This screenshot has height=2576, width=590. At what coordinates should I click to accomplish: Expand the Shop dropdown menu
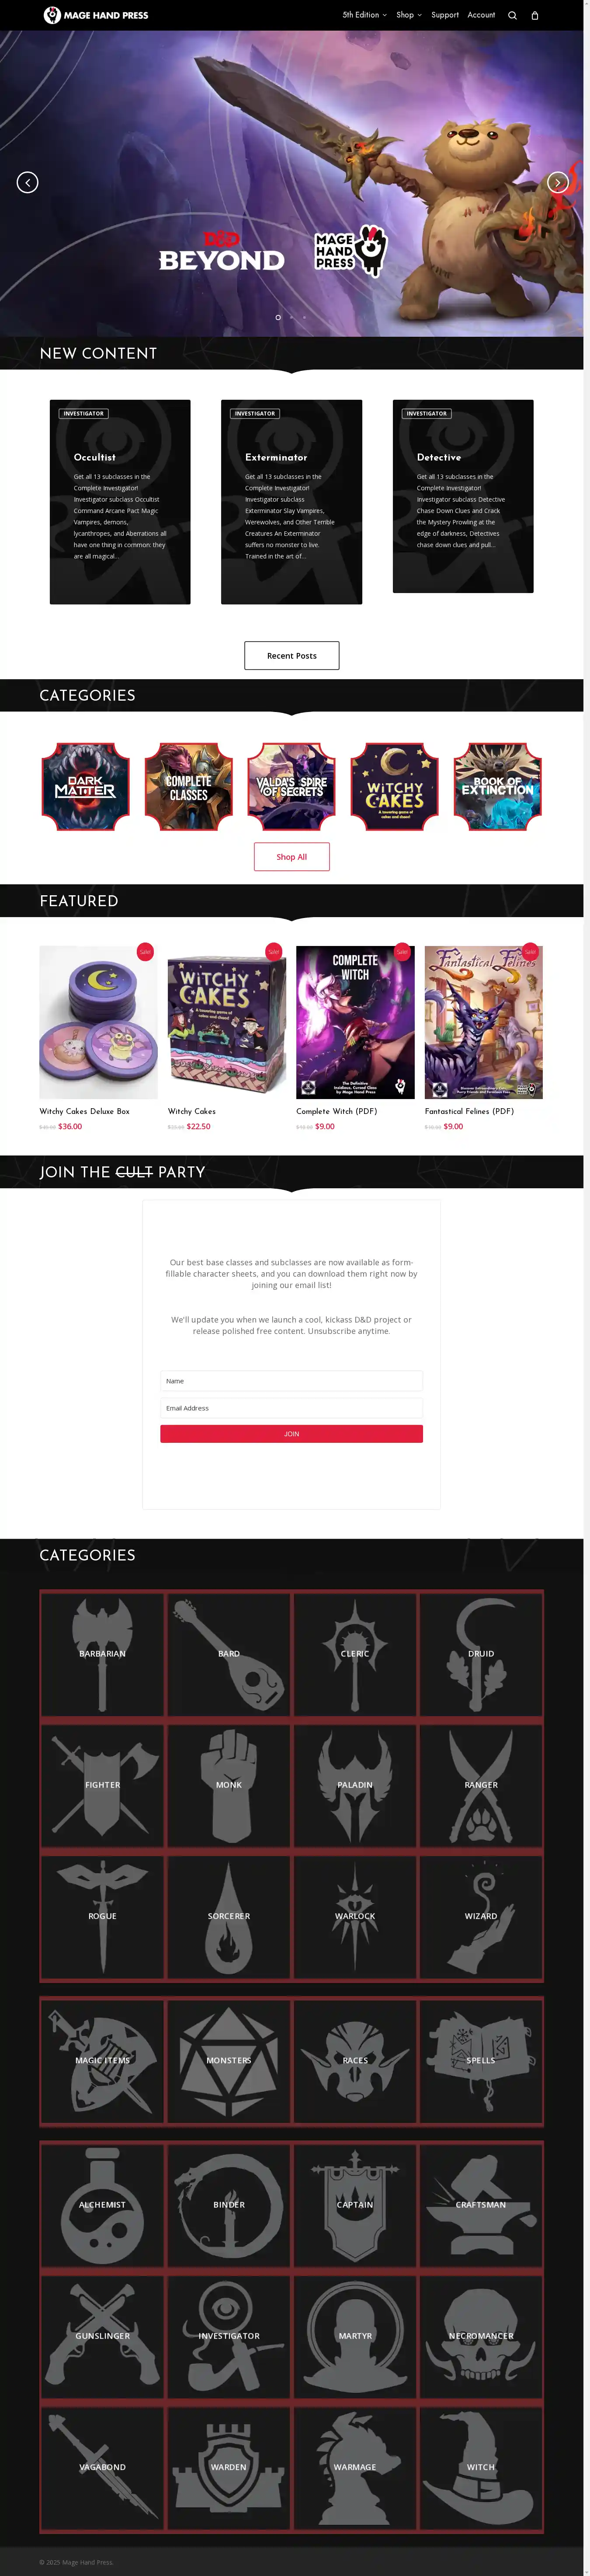[409, 15]
